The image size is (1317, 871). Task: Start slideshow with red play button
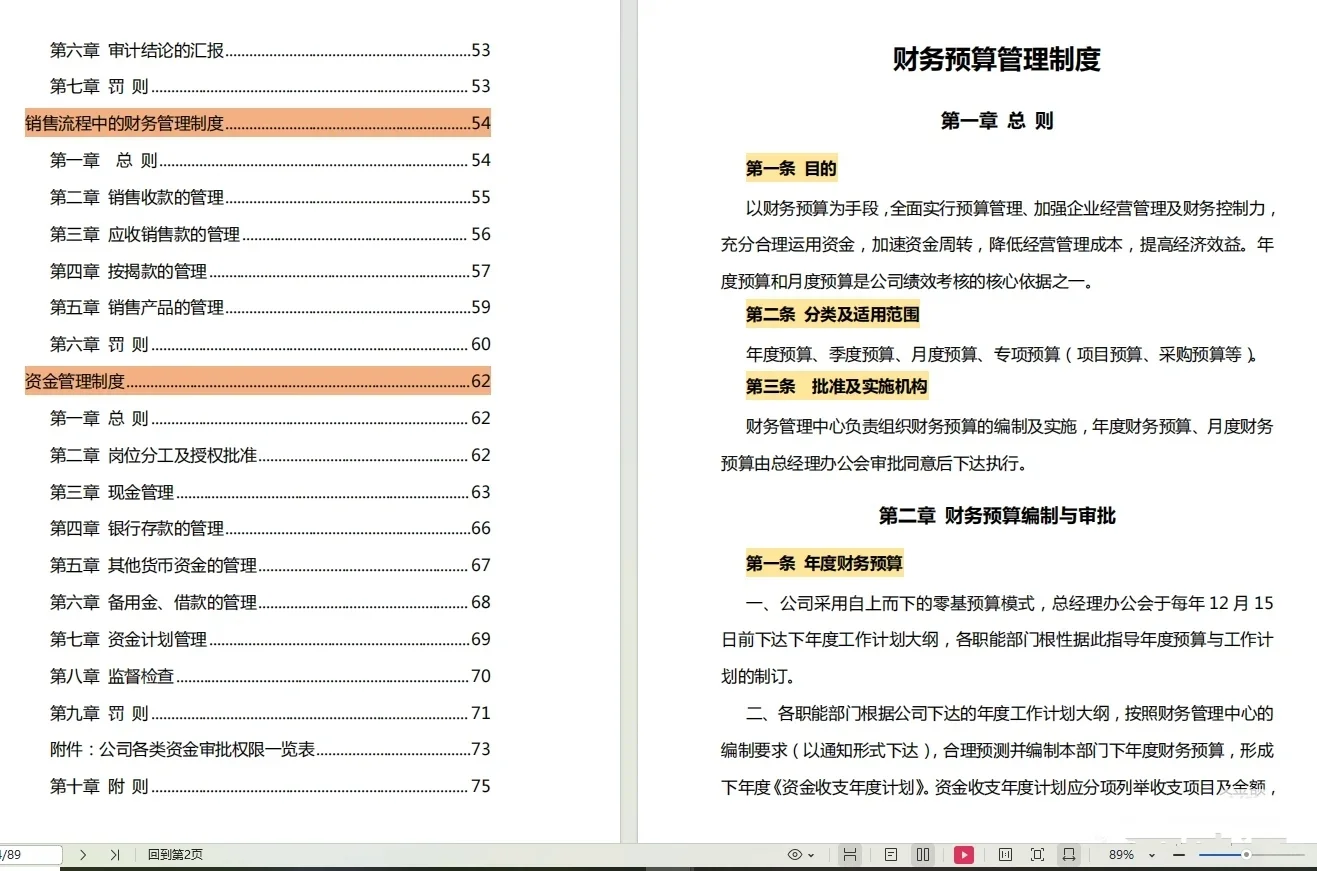coord(963,855)
